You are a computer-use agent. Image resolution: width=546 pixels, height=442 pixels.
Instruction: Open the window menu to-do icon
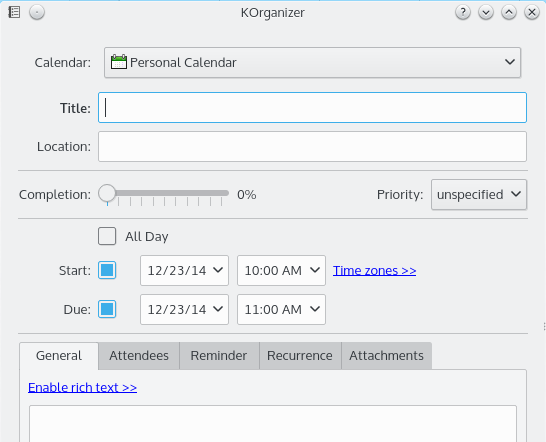click(x=14, y=12)
